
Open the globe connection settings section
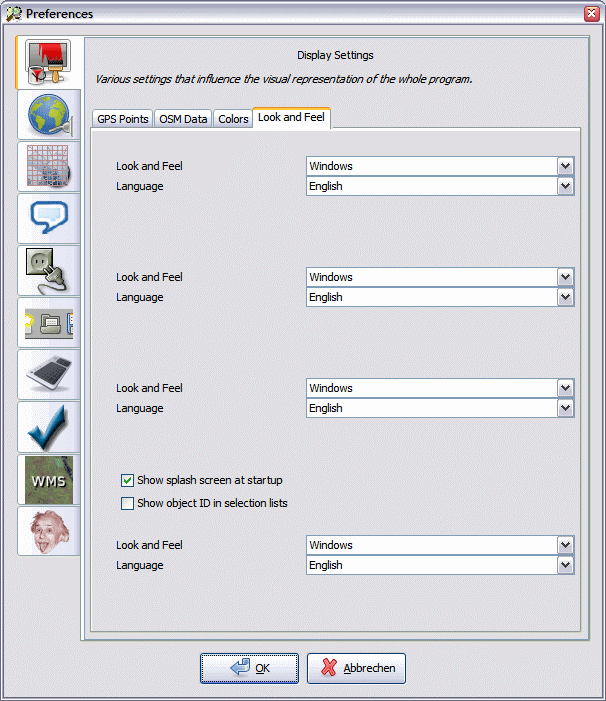pos(48,115)
